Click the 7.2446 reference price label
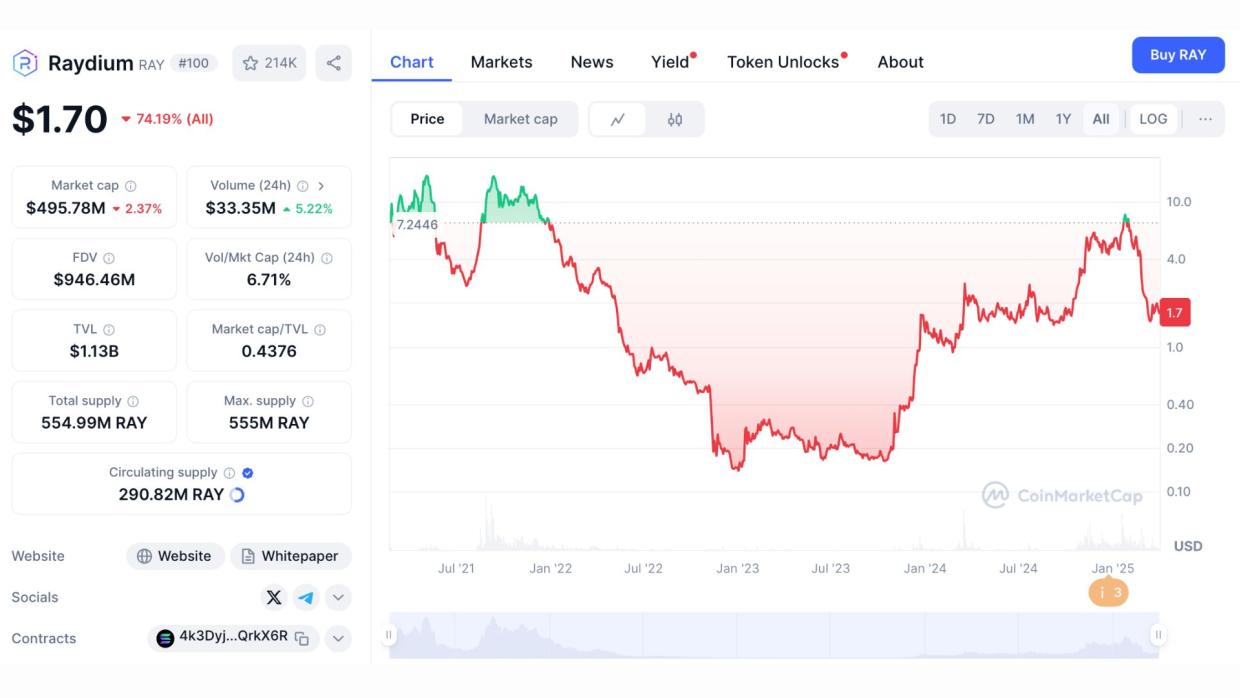This screenshot has height=698, width=1240. coord(417,225)
